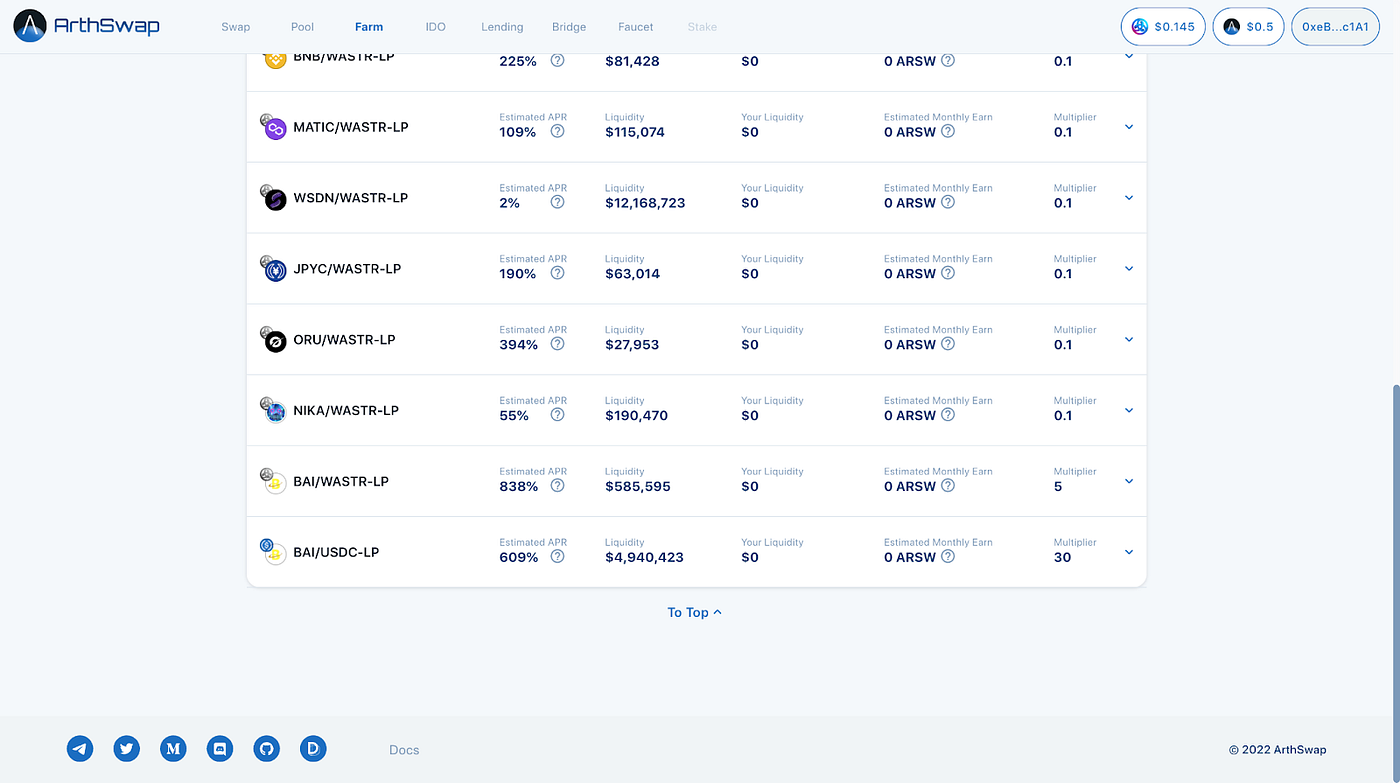Open the 0xeB...c1A1 wallet button
The image size is (1400, 783).
[x=1335, y=27]
